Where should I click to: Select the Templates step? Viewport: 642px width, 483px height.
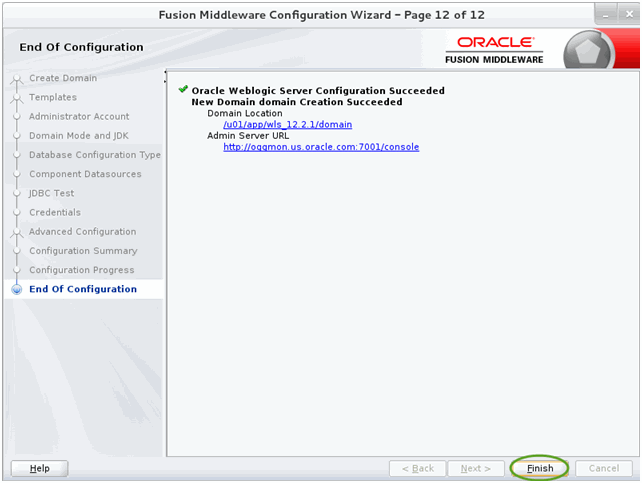53,97
